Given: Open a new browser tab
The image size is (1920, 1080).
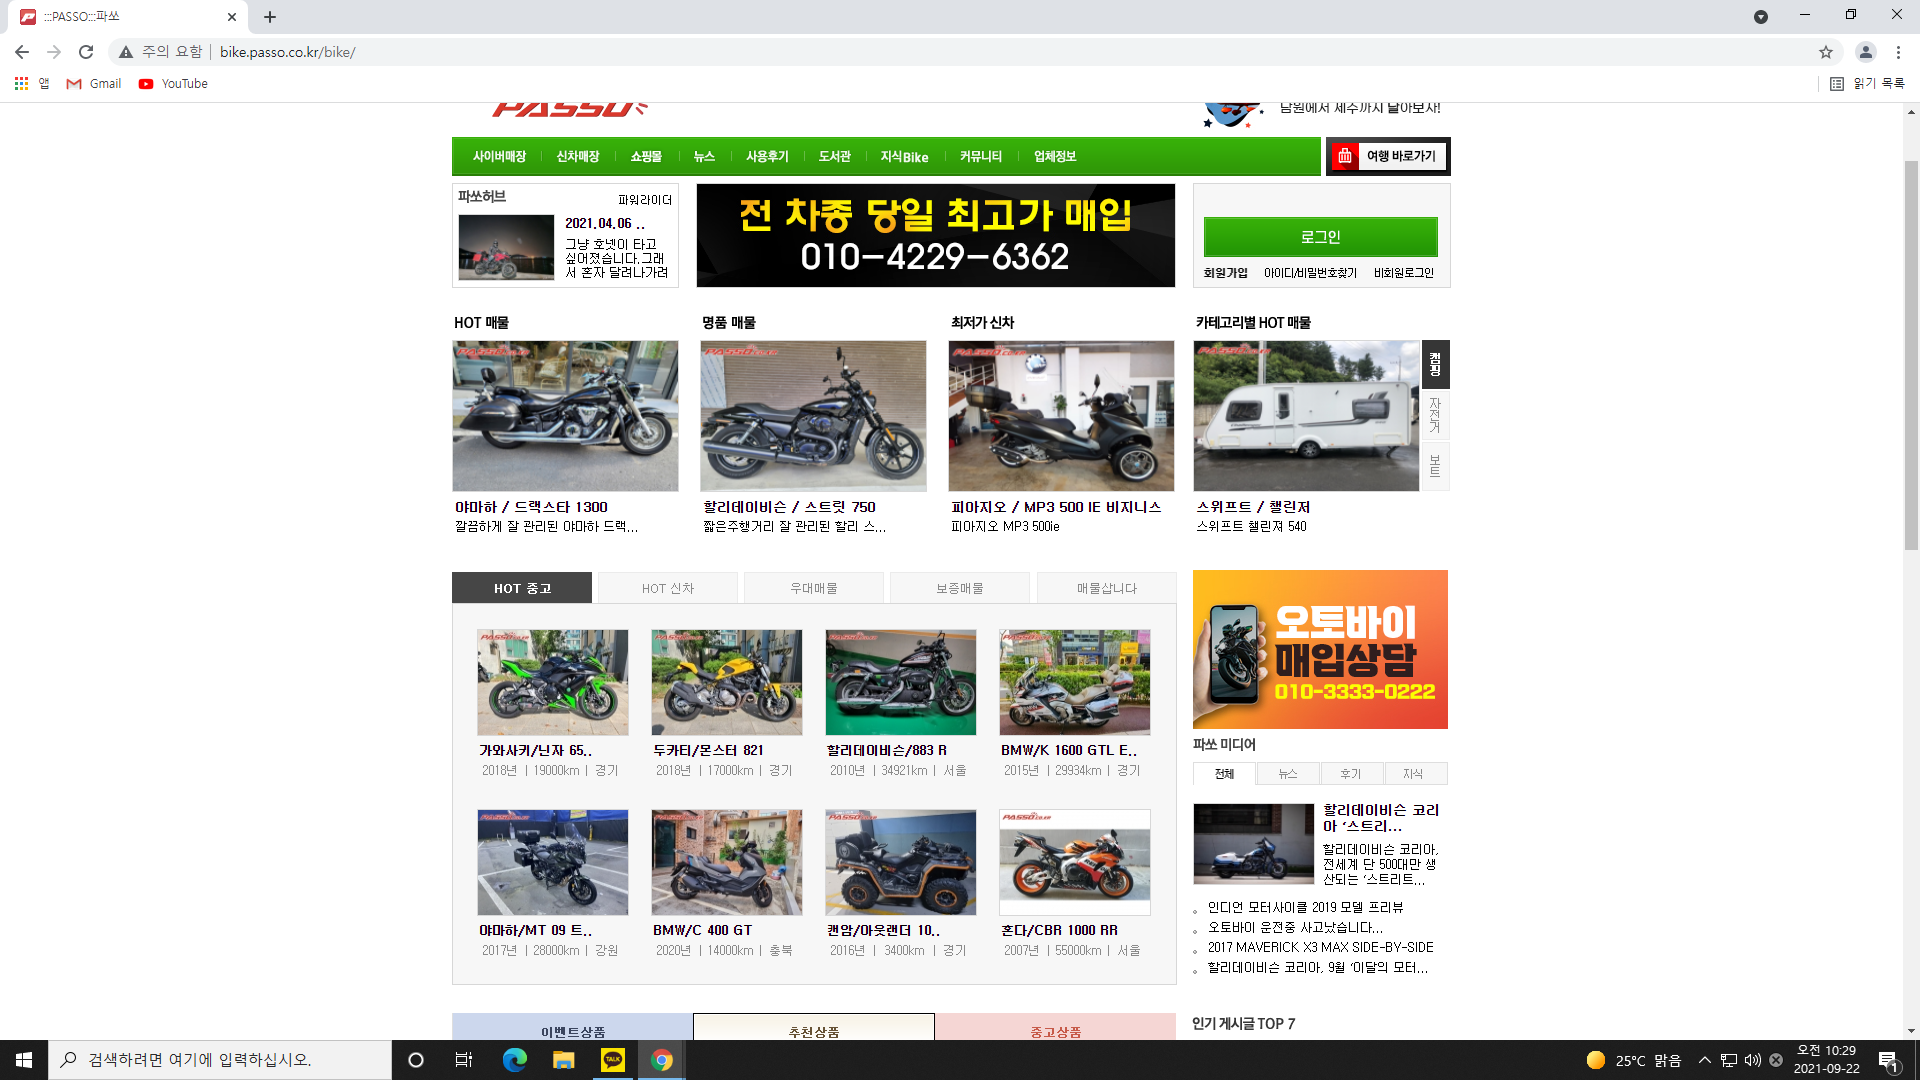Looking at the screenshot, I should (x=270, y=17).
